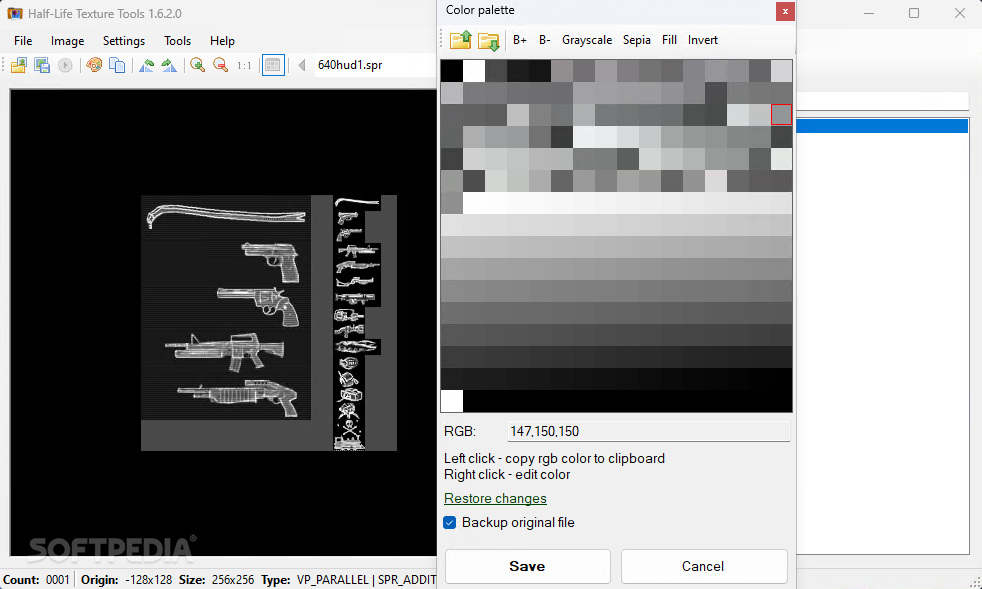Toggle Backup original file checkbox
The height and width of the screenshot is (589, 982).
tap(450, 523)
